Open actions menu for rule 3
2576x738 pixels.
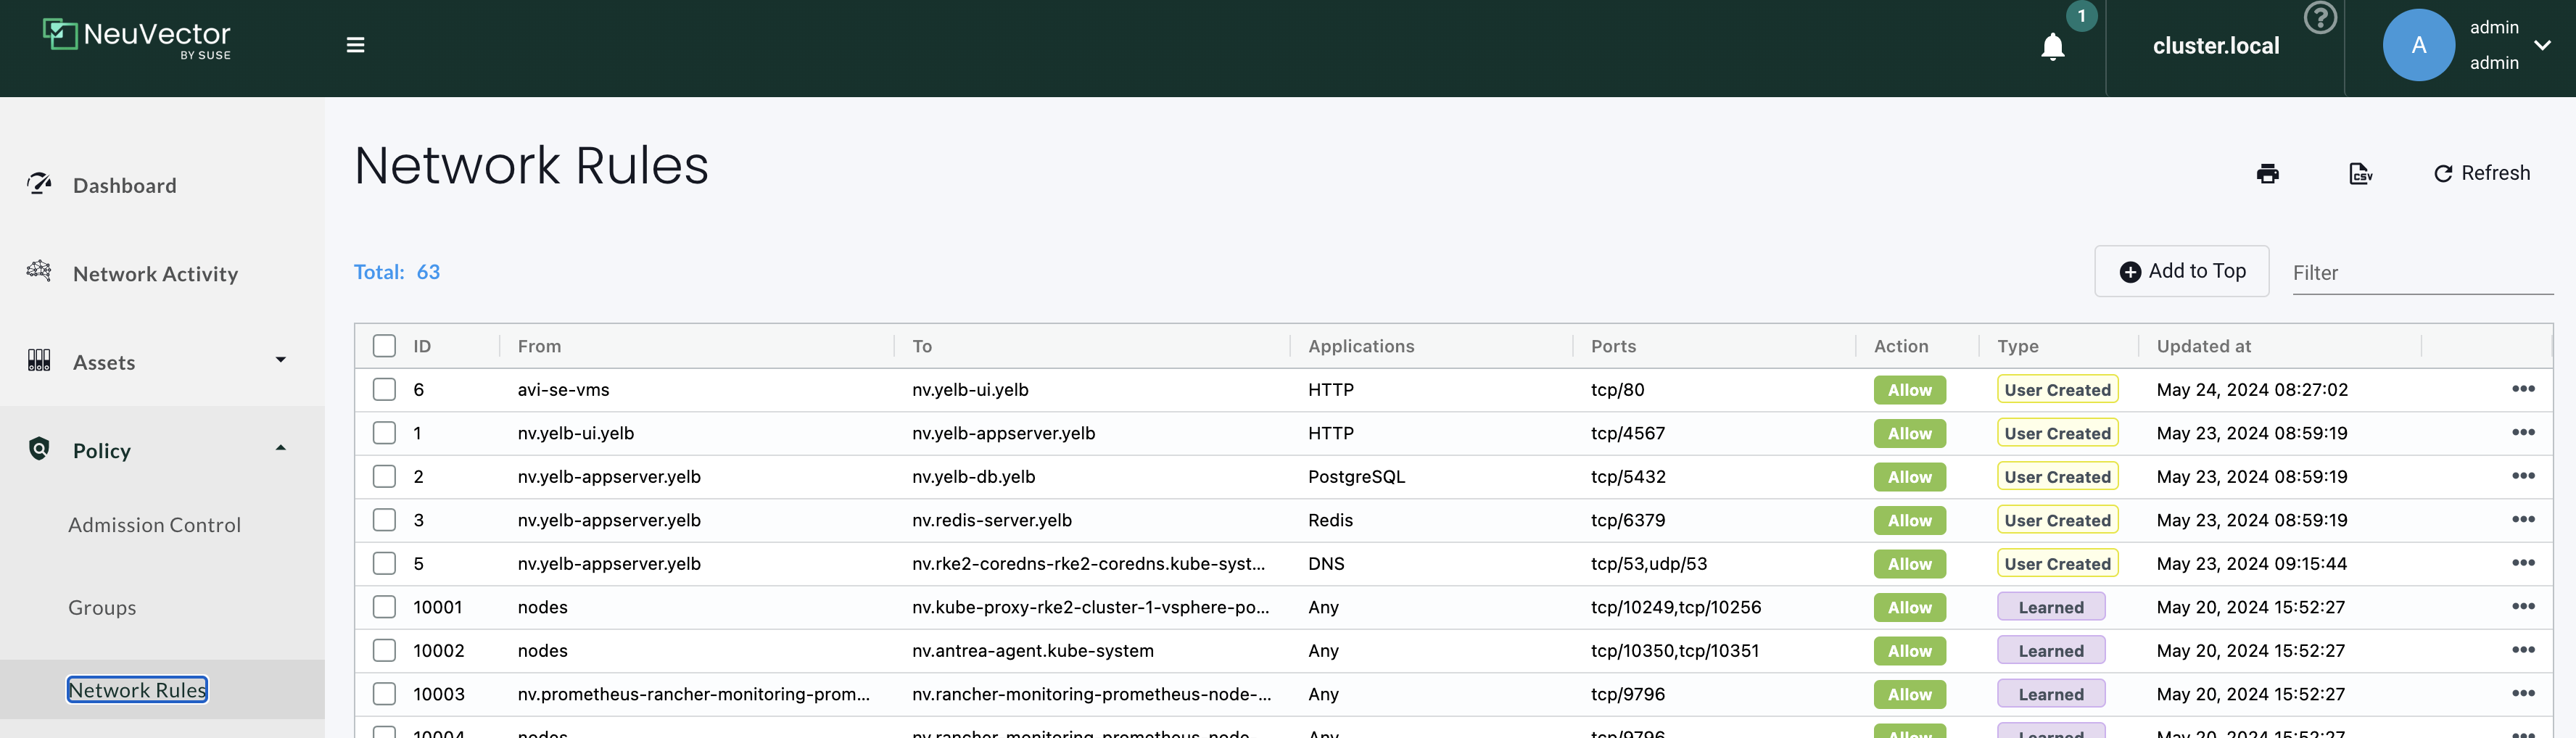[2522, 520]
